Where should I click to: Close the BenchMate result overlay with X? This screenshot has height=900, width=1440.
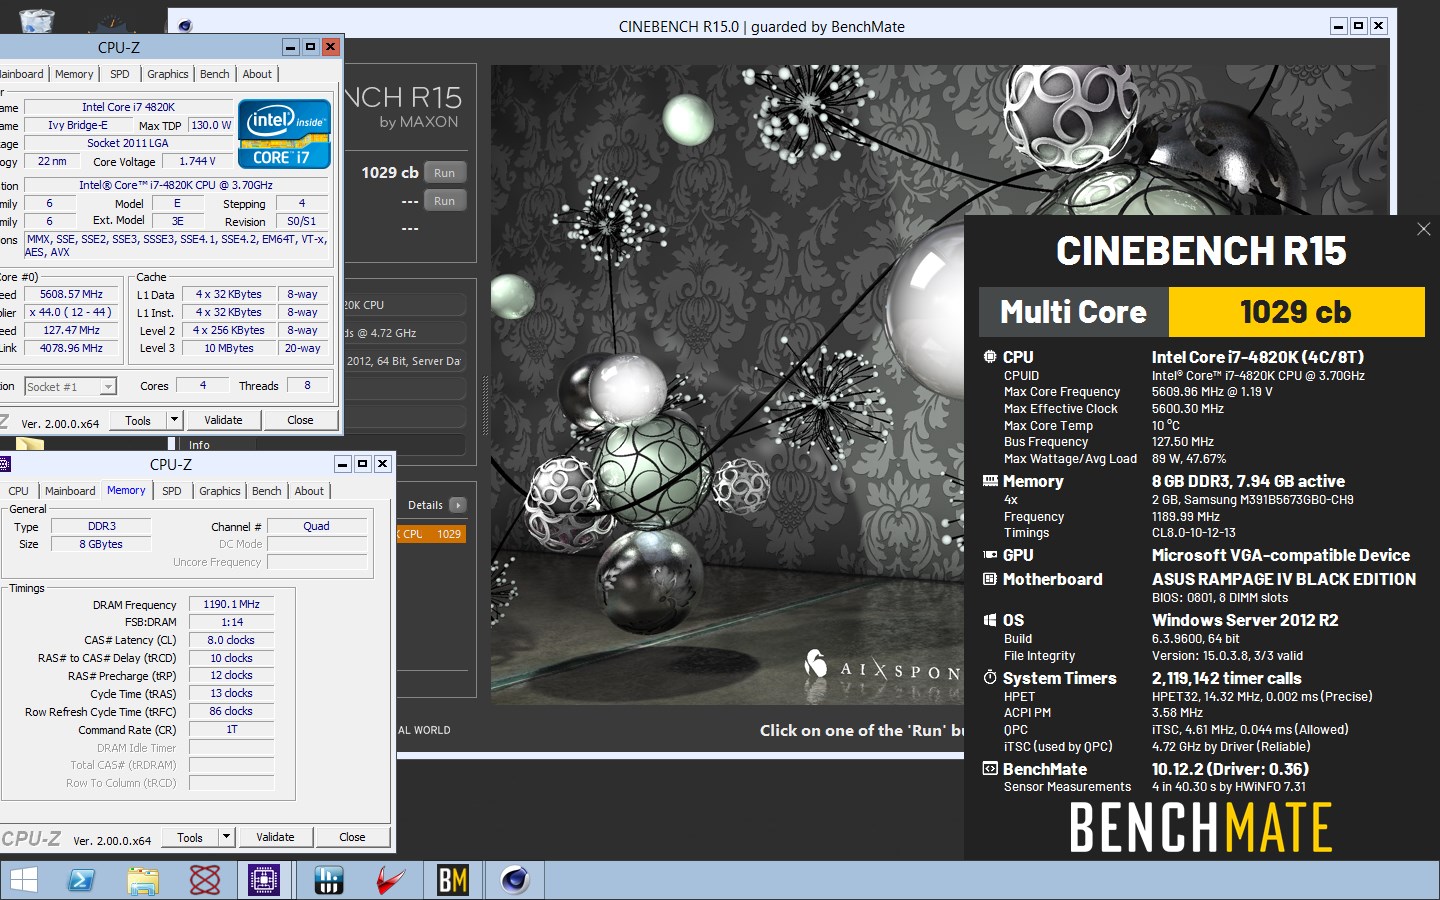click(x=1424, y=229)
